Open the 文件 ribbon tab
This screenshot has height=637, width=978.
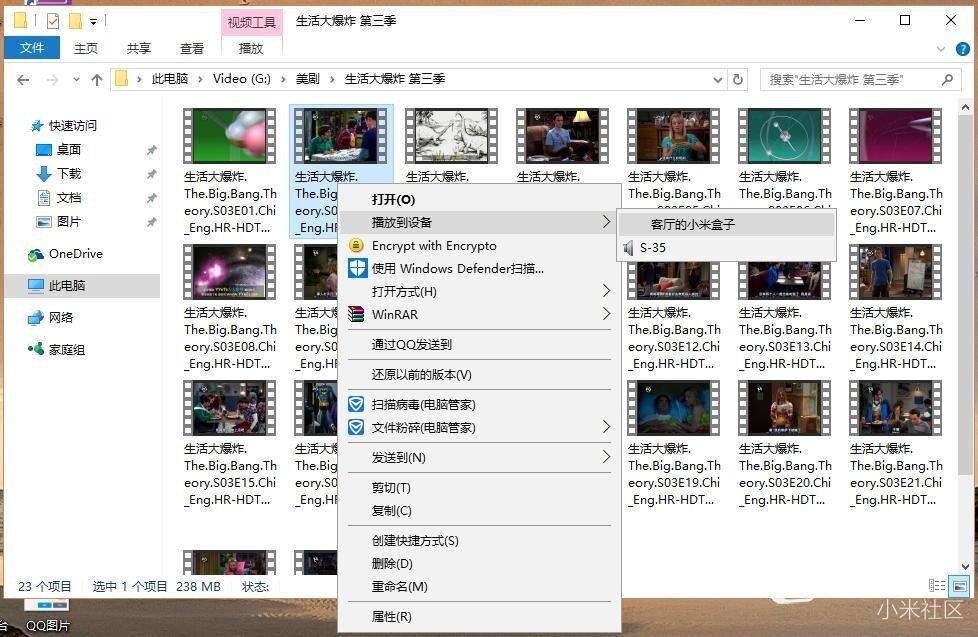coord(32,47)
